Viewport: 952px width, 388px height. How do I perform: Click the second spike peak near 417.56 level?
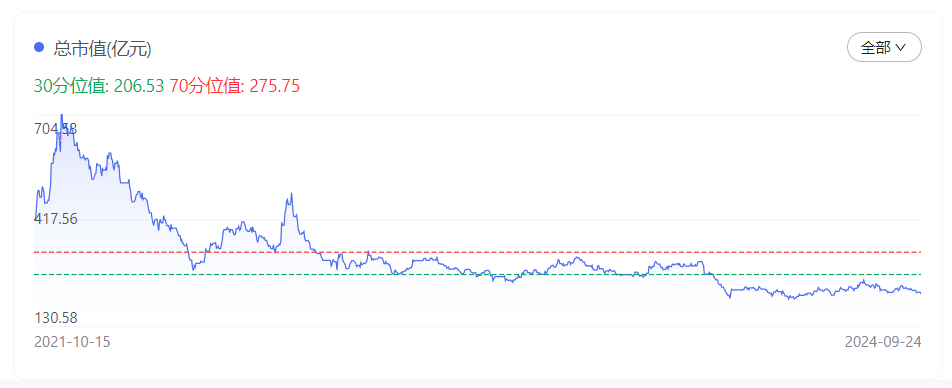click(291, 194)
